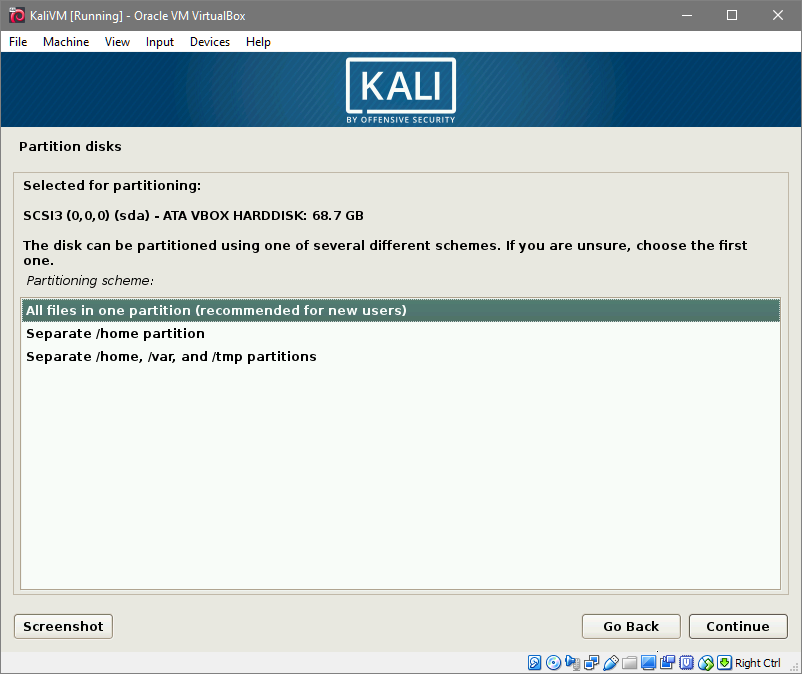Click the CPU virtualization status icon

686,663
